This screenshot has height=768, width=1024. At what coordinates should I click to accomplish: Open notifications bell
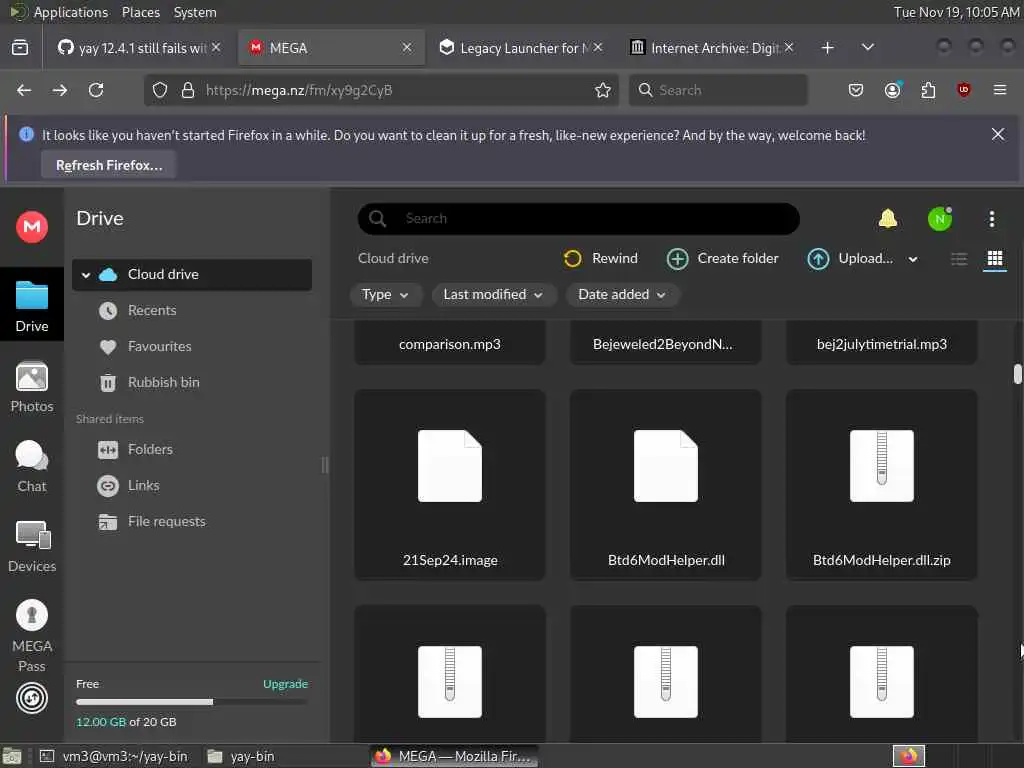coord(888,219)
